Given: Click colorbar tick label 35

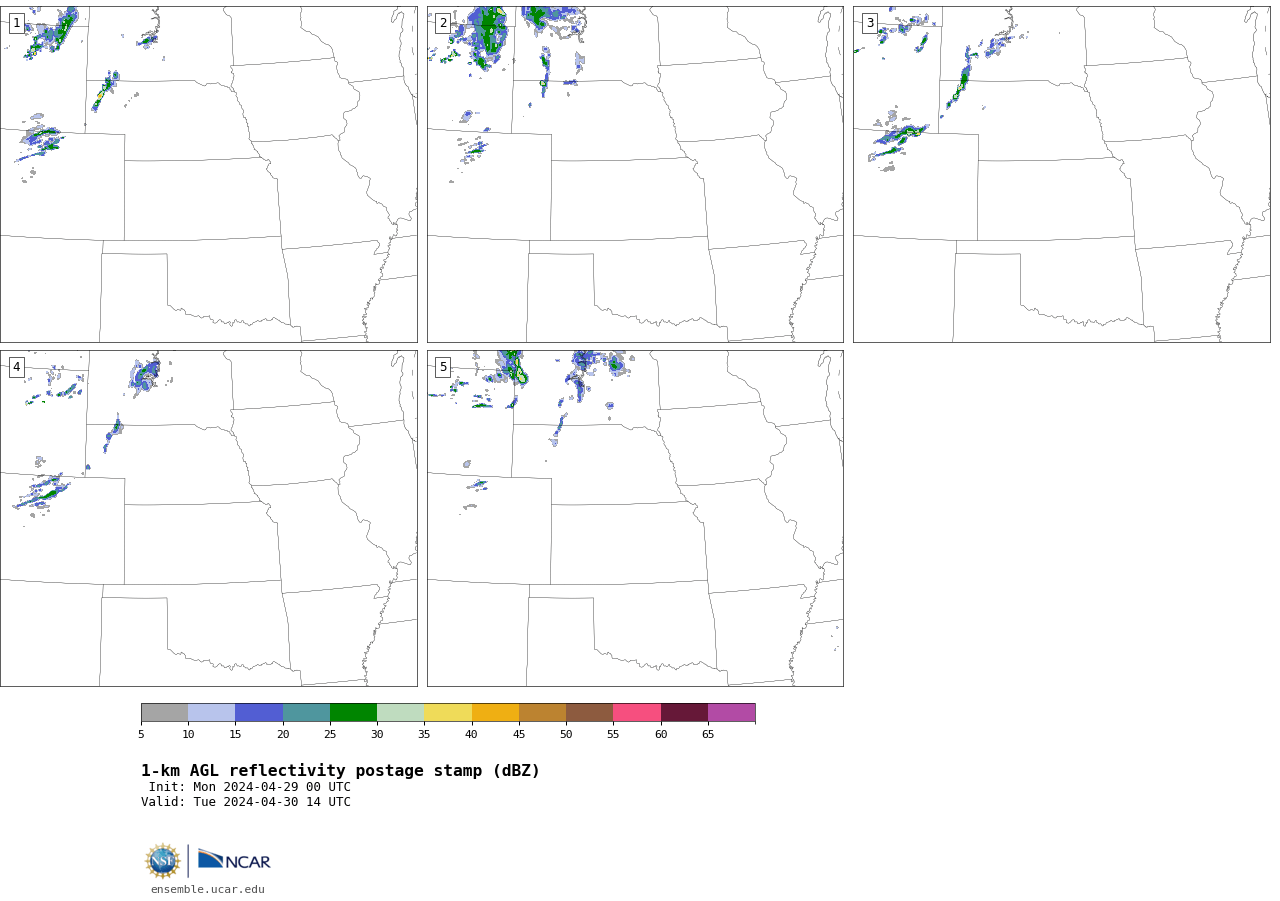Looking at the screenshot, I should [424, 735].
